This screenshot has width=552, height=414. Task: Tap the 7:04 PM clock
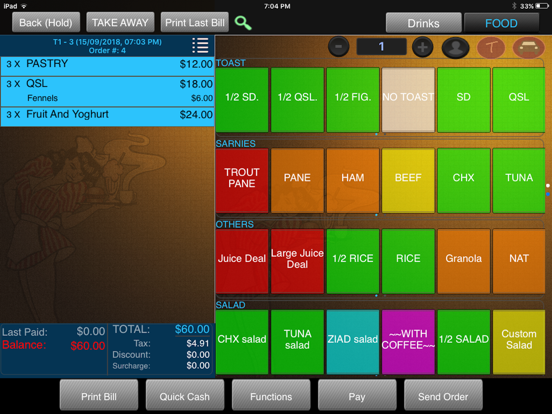277,6
